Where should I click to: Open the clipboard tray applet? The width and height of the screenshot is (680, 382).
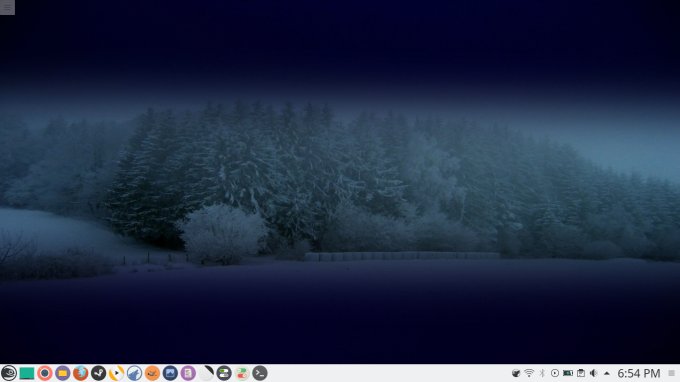(x=581, y=373)
